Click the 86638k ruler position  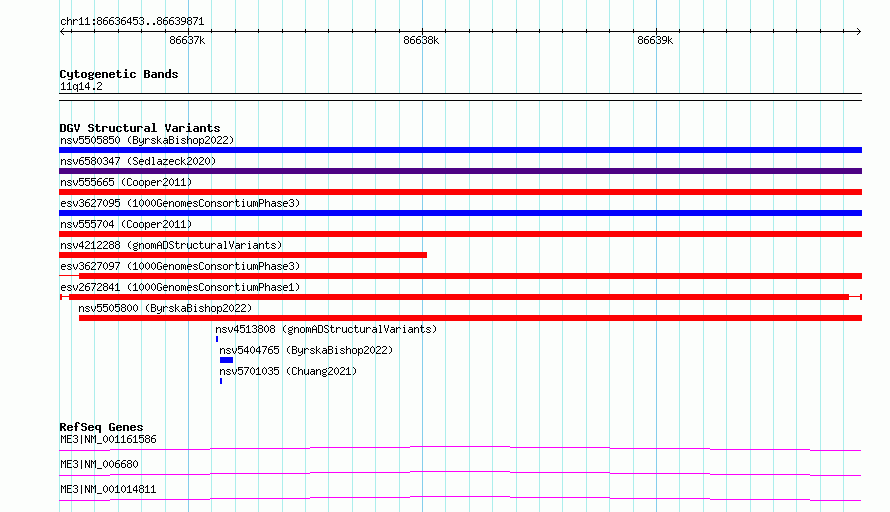point(421,40)
